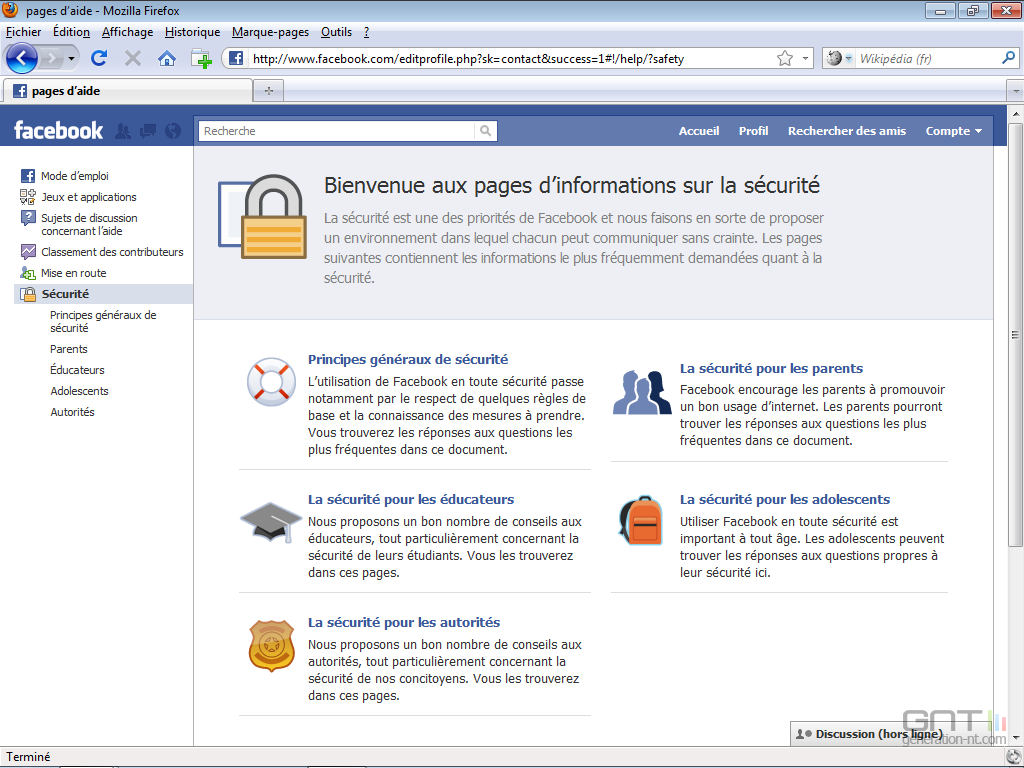Expand the Compte account menu

pyautogui.click(x=953, y=131)
